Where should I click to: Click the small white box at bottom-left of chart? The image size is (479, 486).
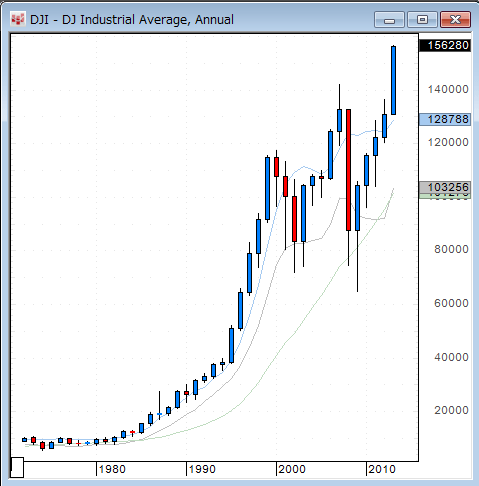(x=17, y=467)
